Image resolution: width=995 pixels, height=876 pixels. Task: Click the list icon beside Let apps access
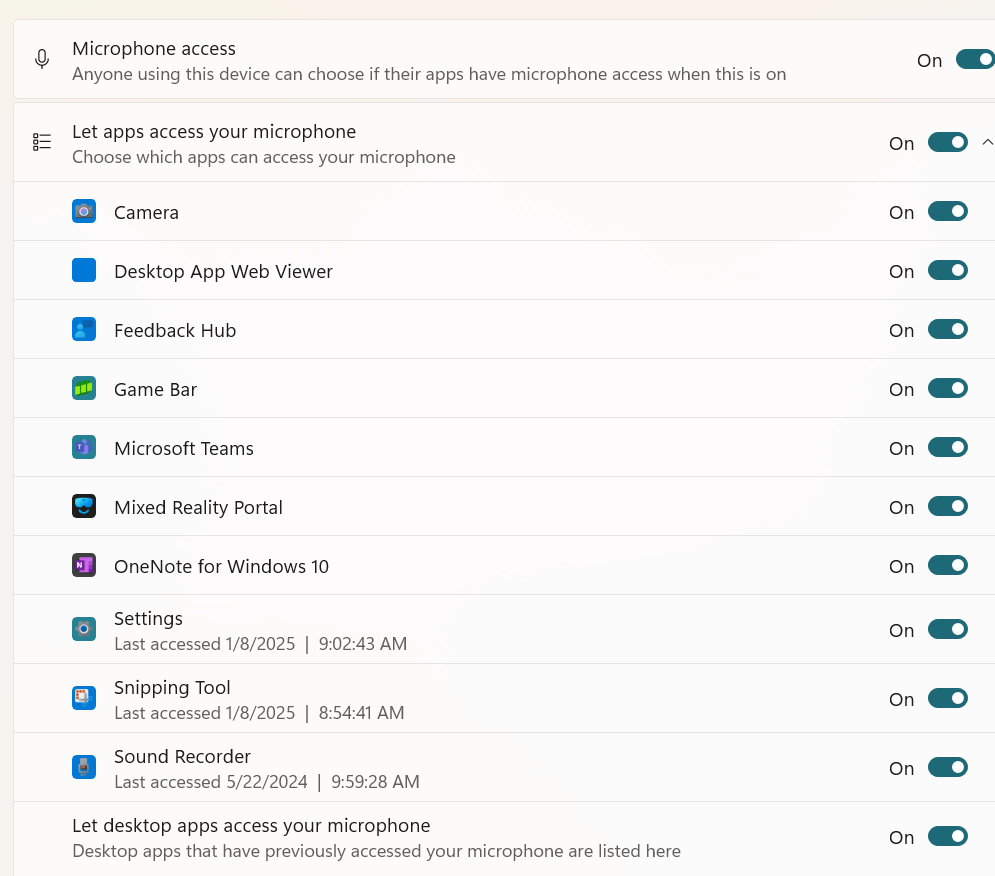pos(42,142)
